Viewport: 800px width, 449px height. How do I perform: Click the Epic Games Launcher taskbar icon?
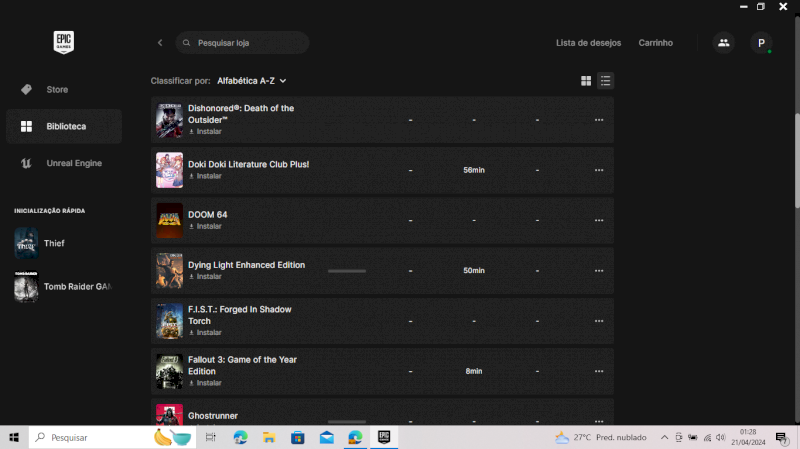(x=384, y=437)
